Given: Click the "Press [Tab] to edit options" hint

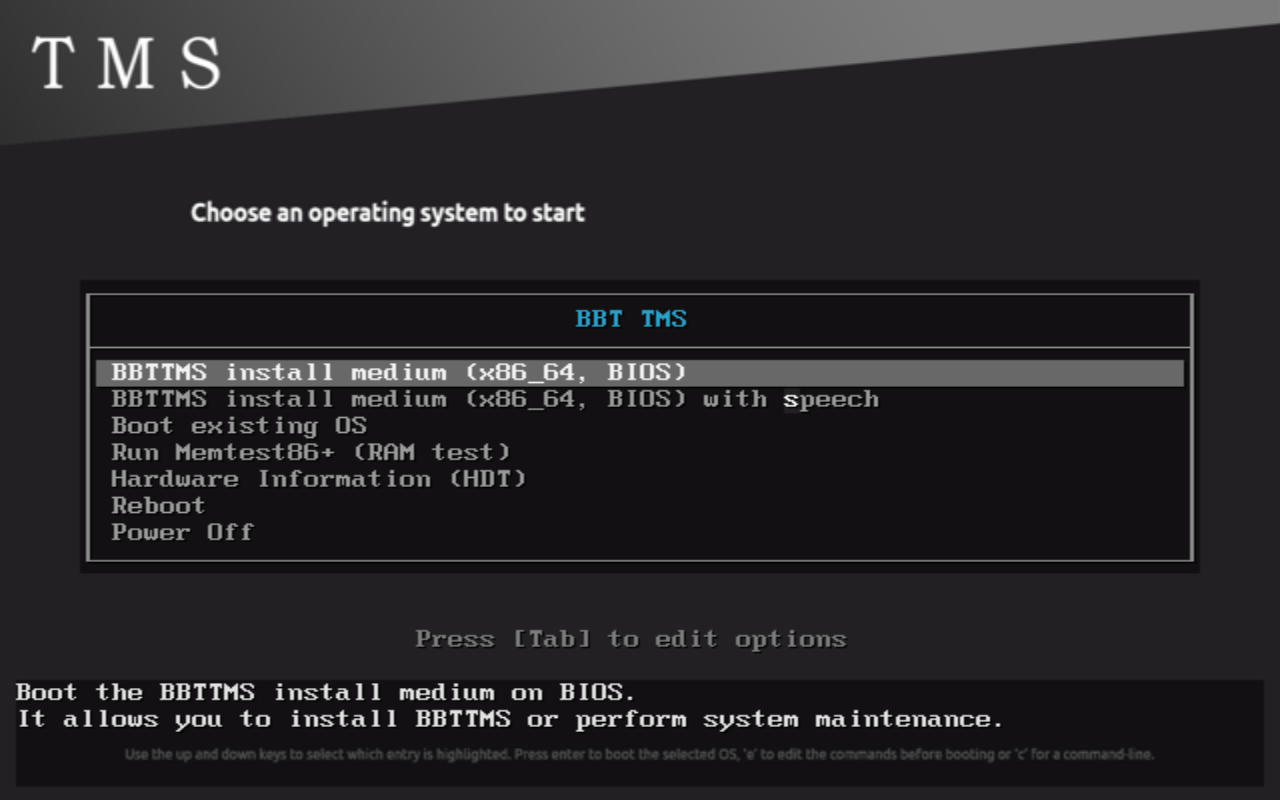Looking at the screenshot, I should pyautogui.click(x=631, y=639).
